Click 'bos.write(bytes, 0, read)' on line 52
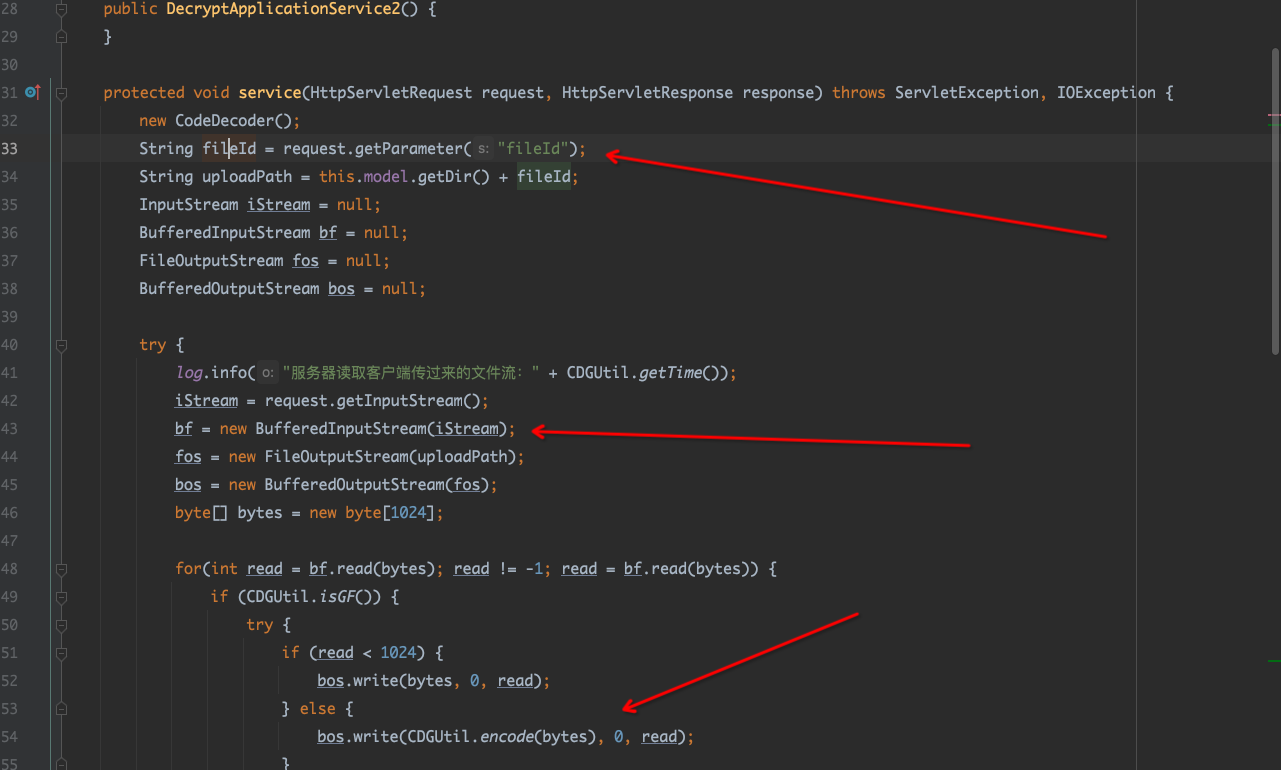This screenshot has width=1281, height=770. pos(430,681)
